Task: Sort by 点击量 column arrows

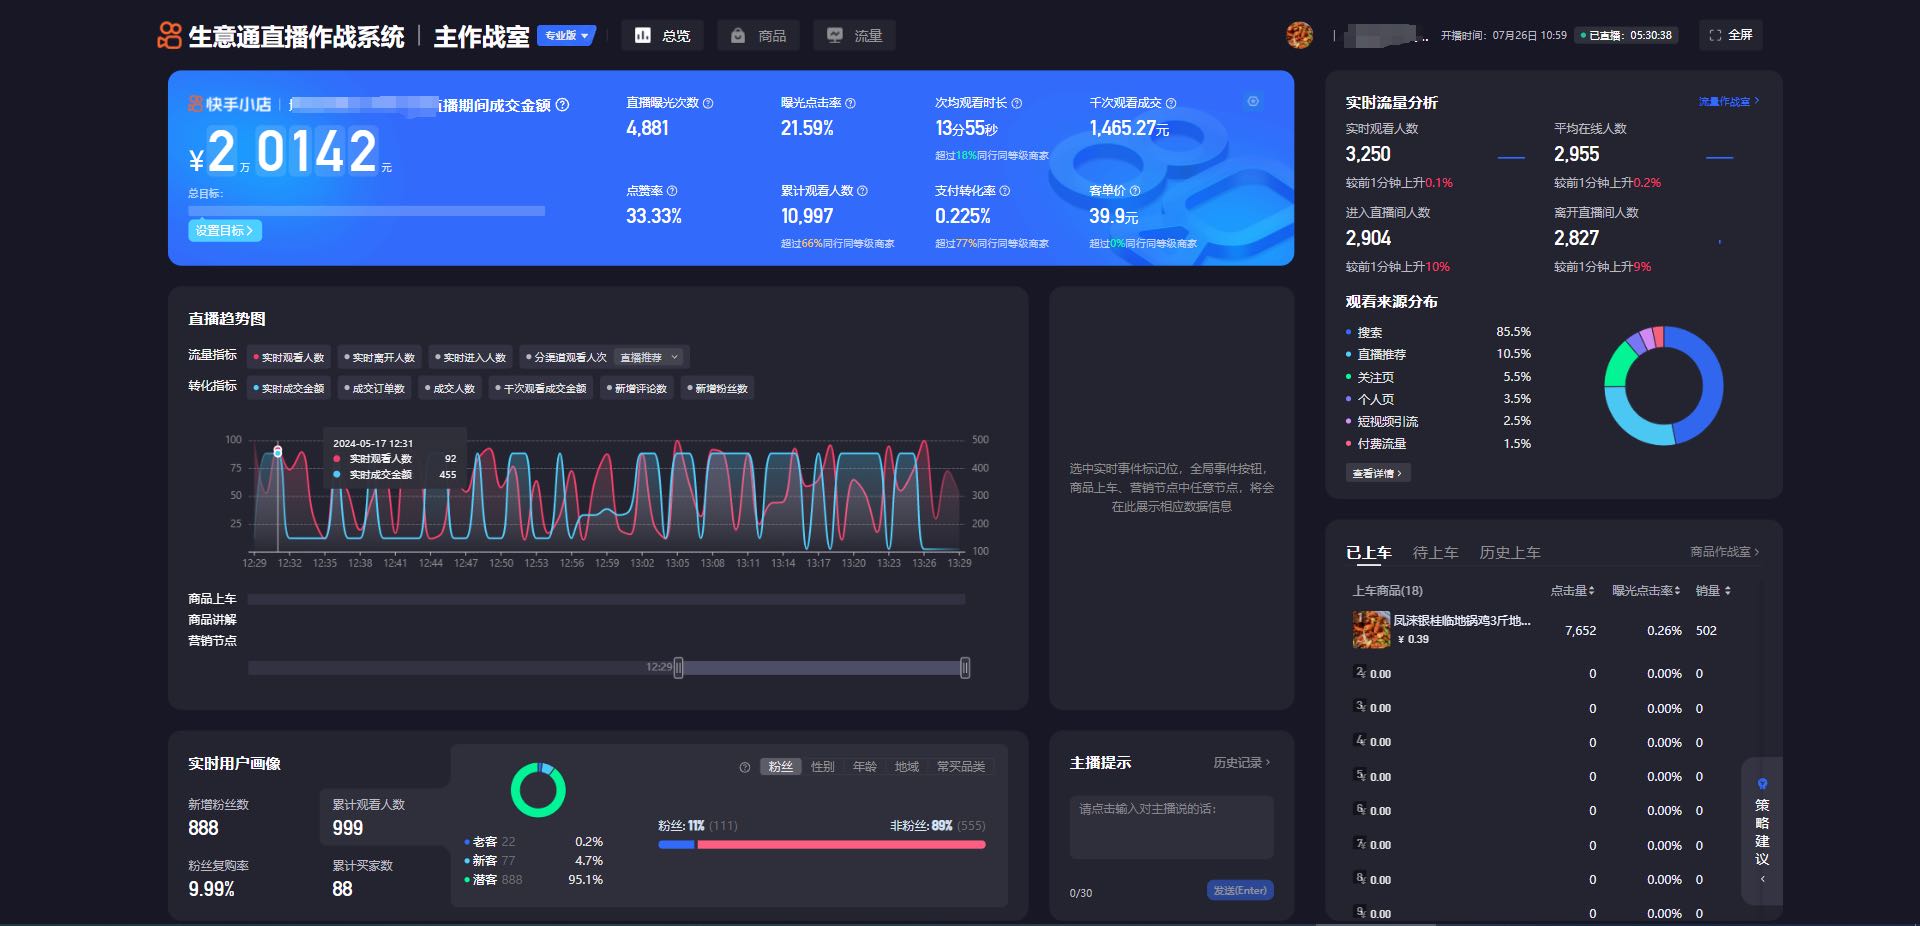Action: pyautogui.click(x=1591, y=591)
